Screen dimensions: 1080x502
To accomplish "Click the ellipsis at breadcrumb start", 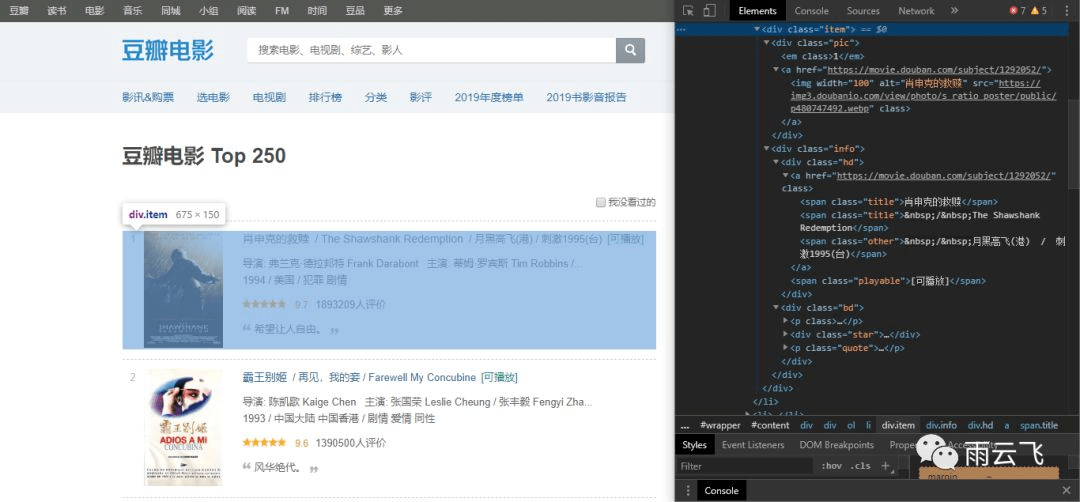I will pyautogui.click(x=685, y=426).
